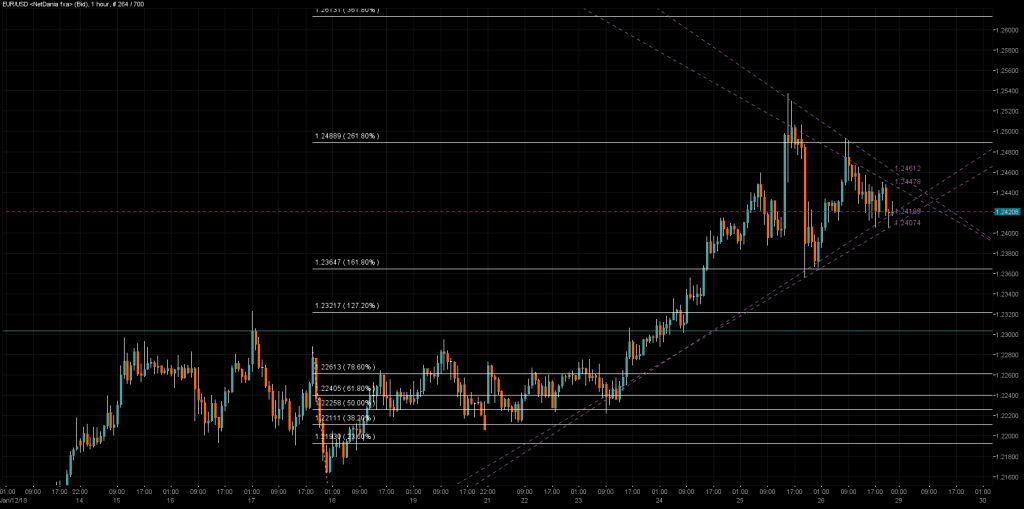Click the 1.25200 price axis label

tap(1006, 111)
